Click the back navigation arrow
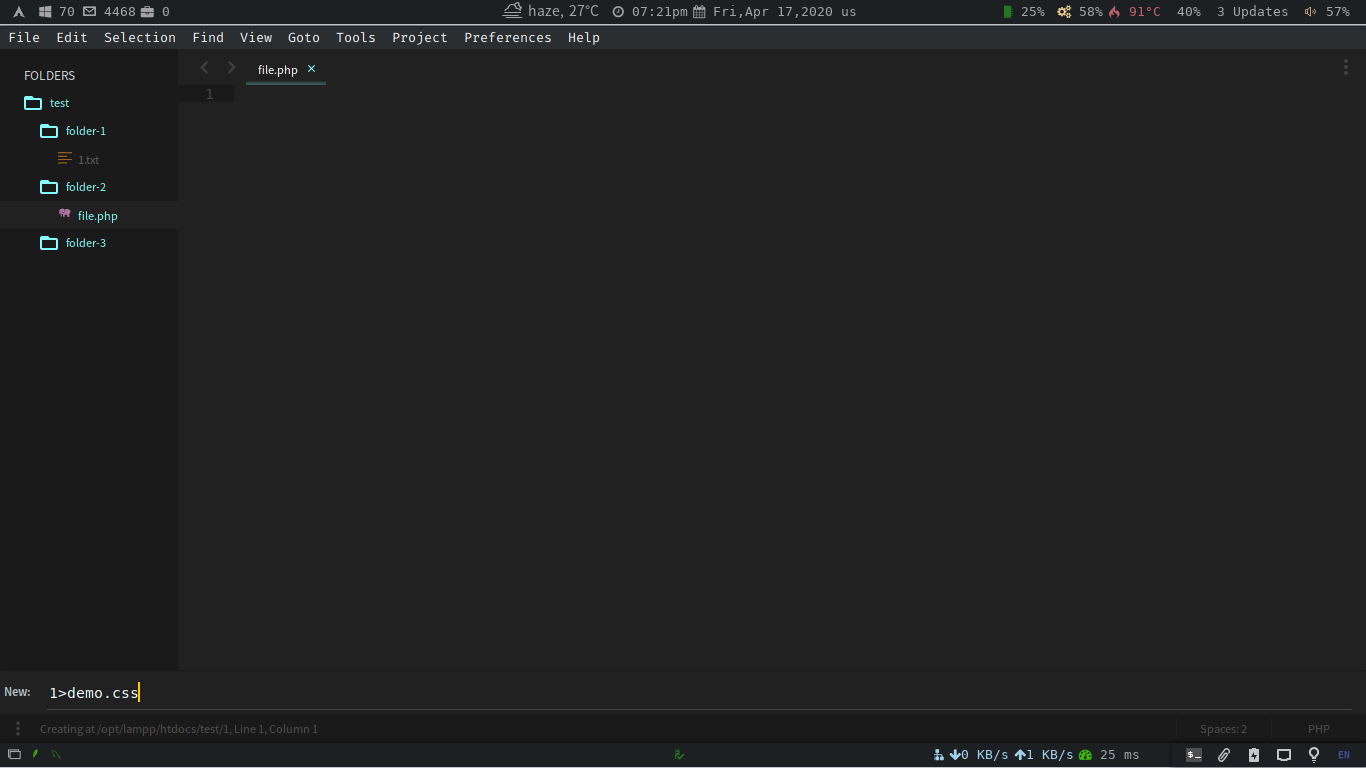Image resolution: width=1366 pixels, height=768 pixels. (205, 68)
